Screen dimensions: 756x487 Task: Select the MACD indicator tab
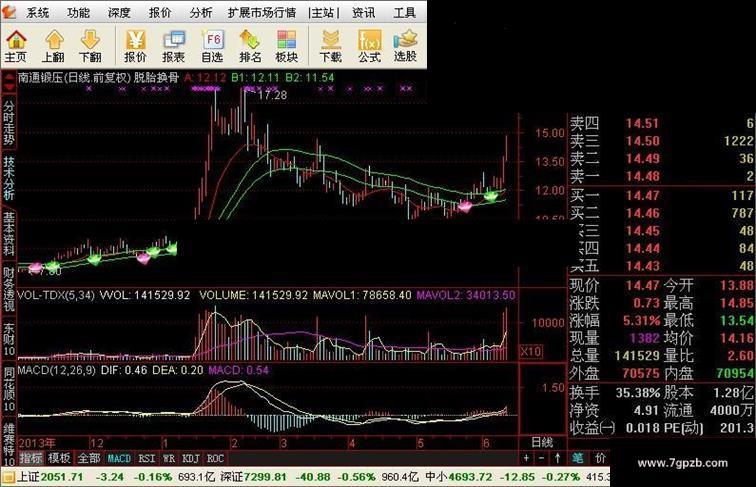tap(119, 458)
